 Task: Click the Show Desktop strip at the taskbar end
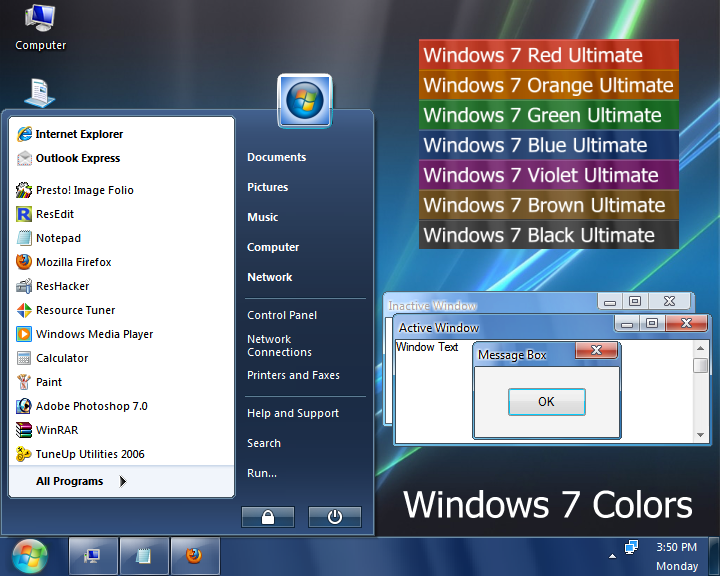pyautogui.click(x=715, y=556)
